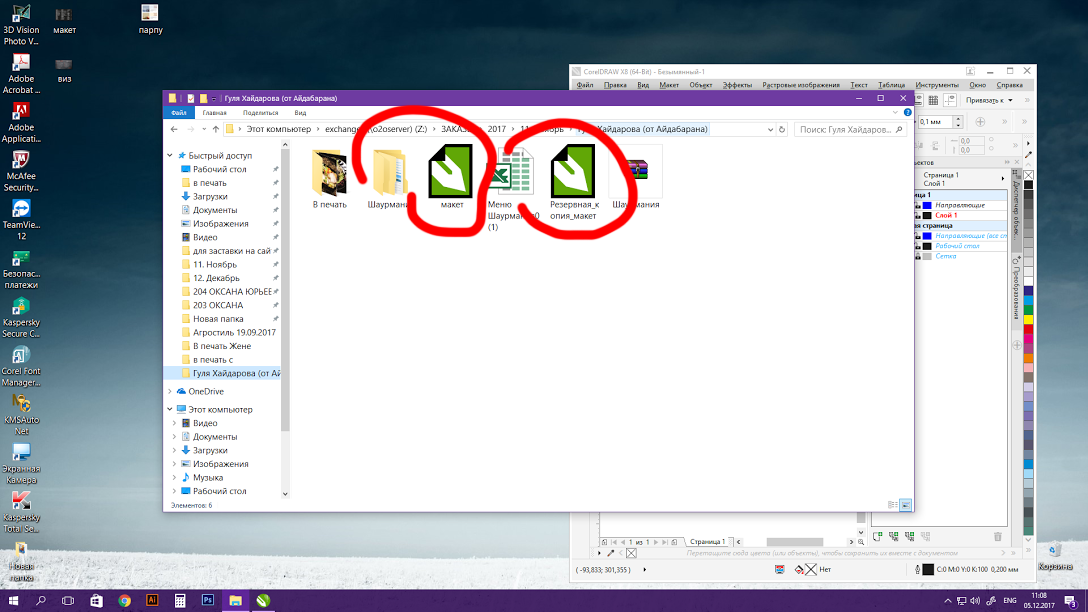1088x612 pixels.
Task: Switch Explorer to details view icon
Action: coord(892,505)
